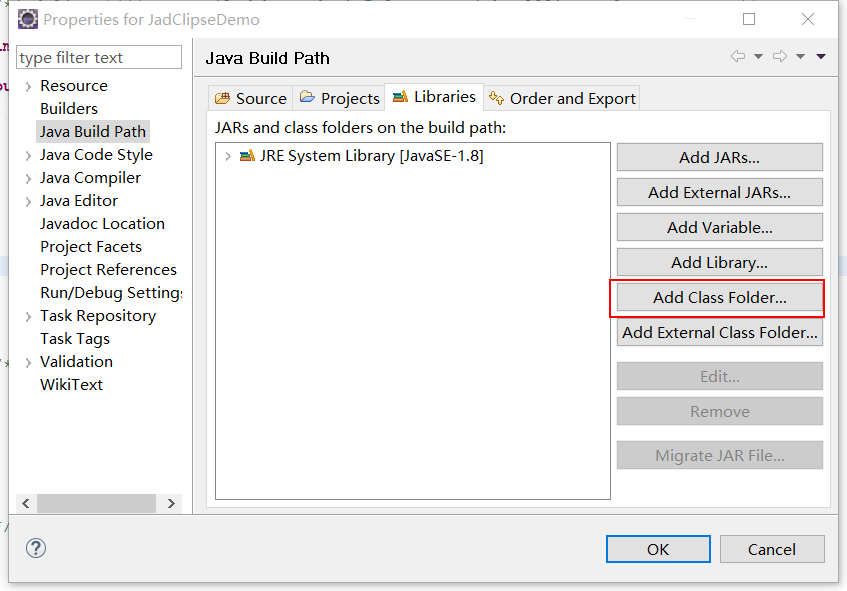
Task: Confirm with the OK button
Action: [658, 549]
